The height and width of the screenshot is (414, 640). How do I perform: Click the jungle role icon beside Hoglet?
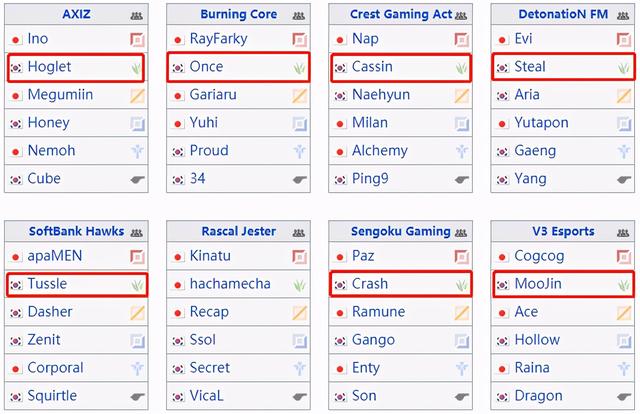pyautogui.click(x=137, y=68)
